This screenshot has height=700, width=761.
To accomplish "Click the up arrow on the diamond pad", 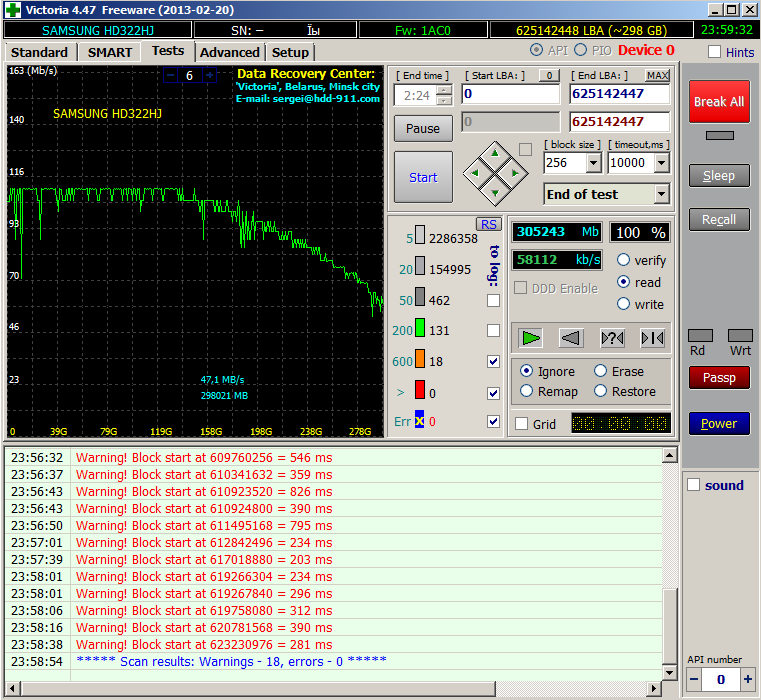I will [x=495, y=153].
